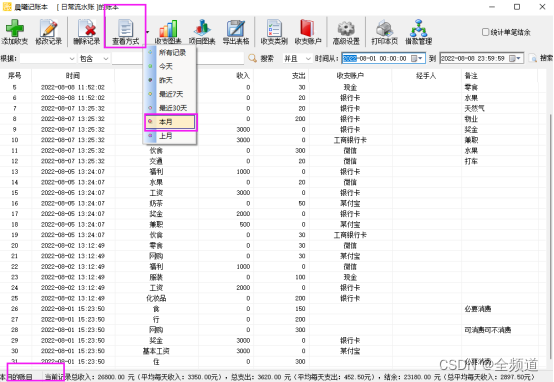Click the 150 expense cell in row 26

tap(300, 309)
